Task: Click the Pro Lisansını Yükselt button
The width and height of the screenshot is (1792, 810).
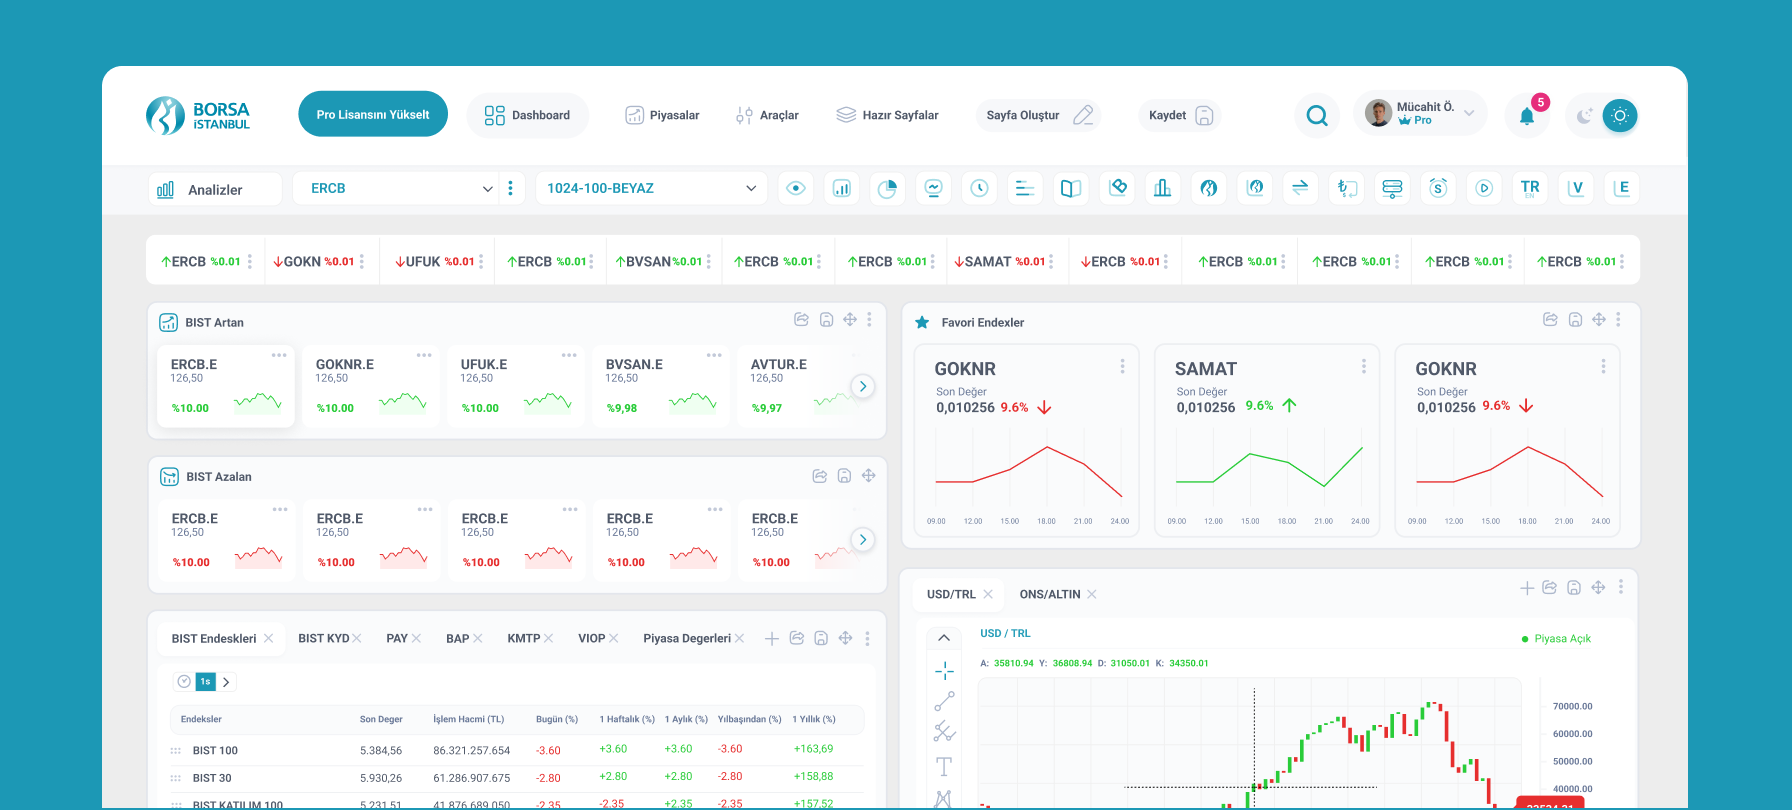Action: [373, 115]
